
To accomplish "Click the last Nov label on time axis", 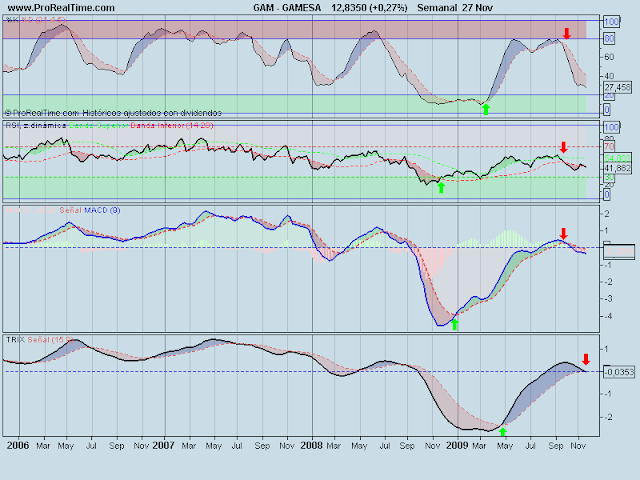I will click(578, 446).
